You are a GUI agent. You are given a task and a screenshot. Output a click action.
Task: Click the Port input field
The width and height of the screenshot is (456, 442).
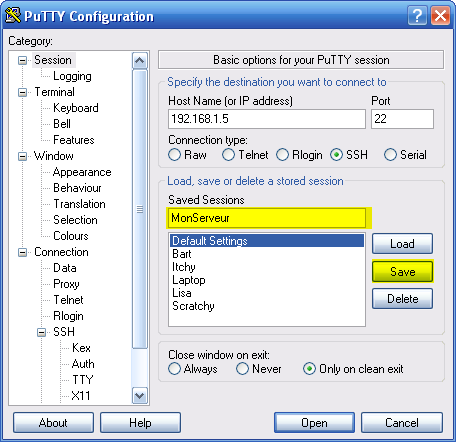coord(402,119)
